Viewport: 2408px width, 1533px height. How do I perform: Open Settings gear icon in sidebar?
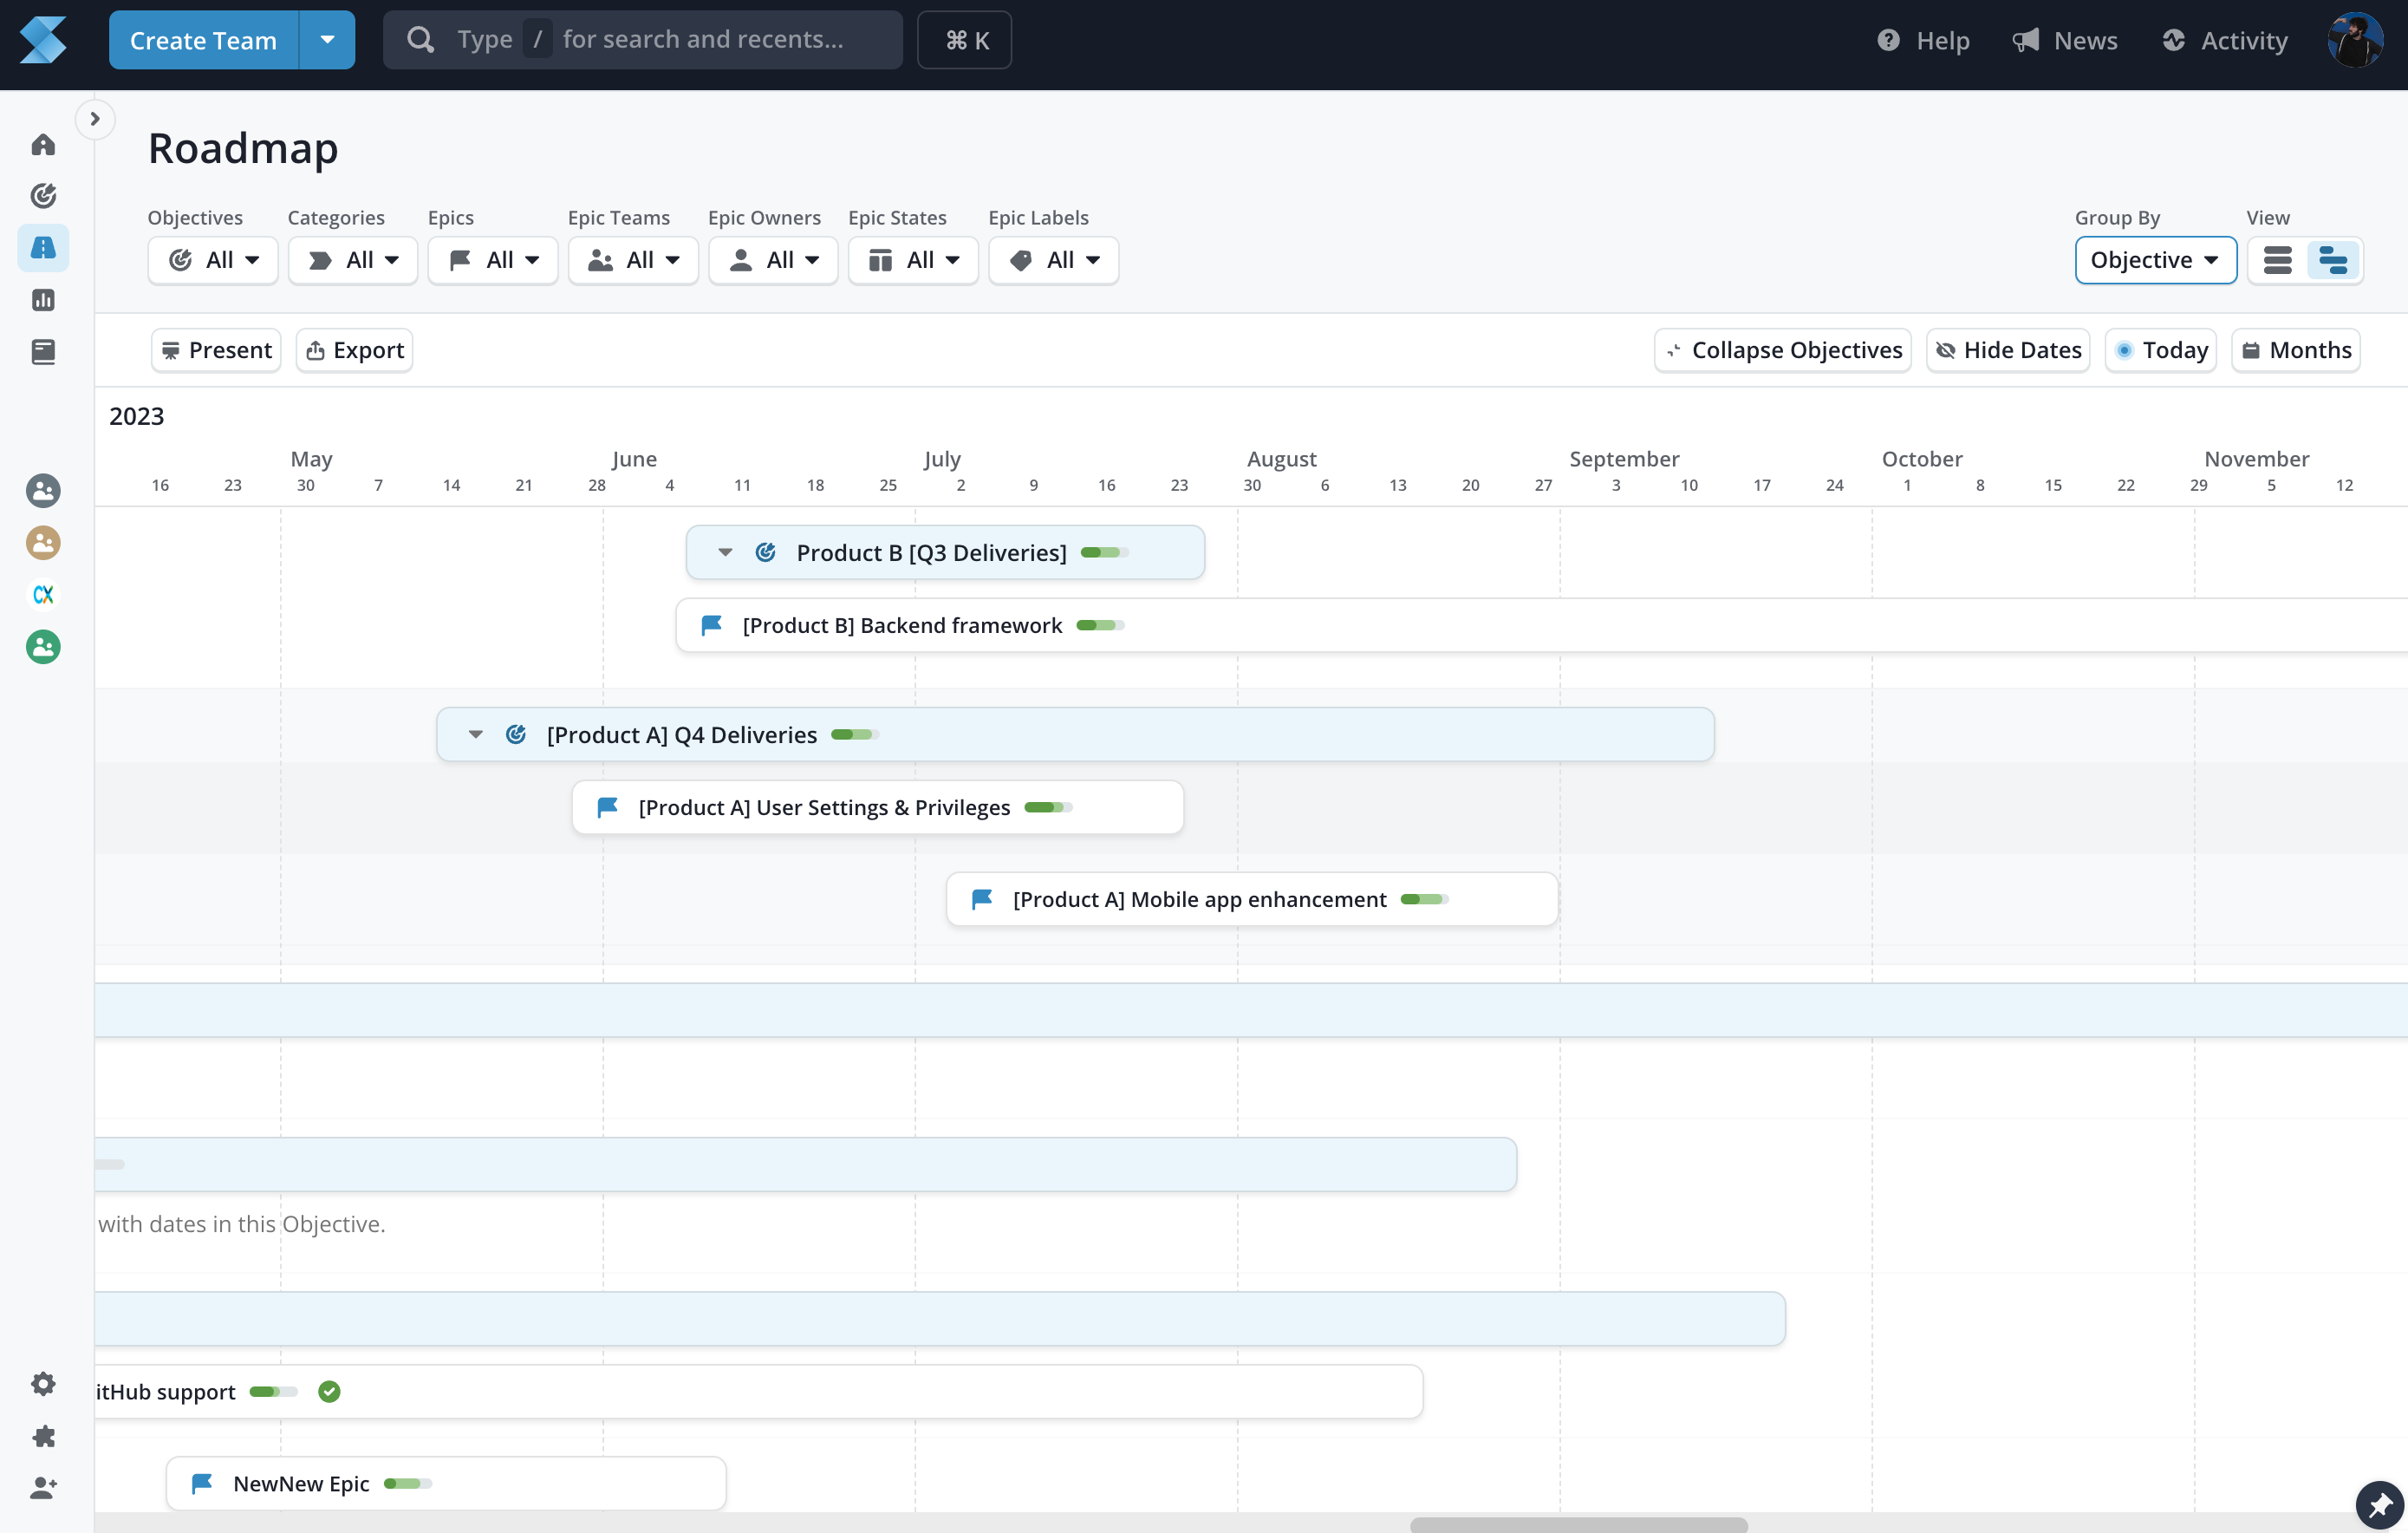point(43,1384)
